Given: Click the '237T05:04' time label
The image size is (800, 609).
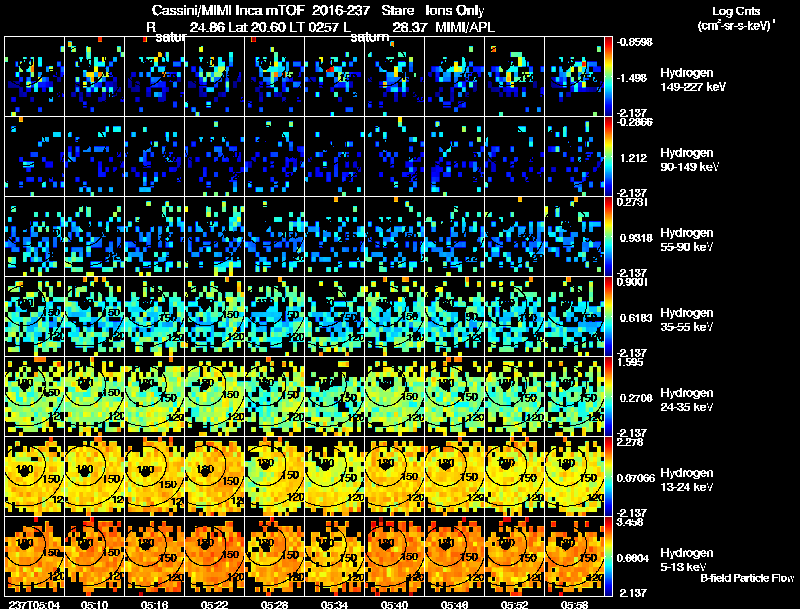Looking at the screenshot, I should tap(34, 604).
